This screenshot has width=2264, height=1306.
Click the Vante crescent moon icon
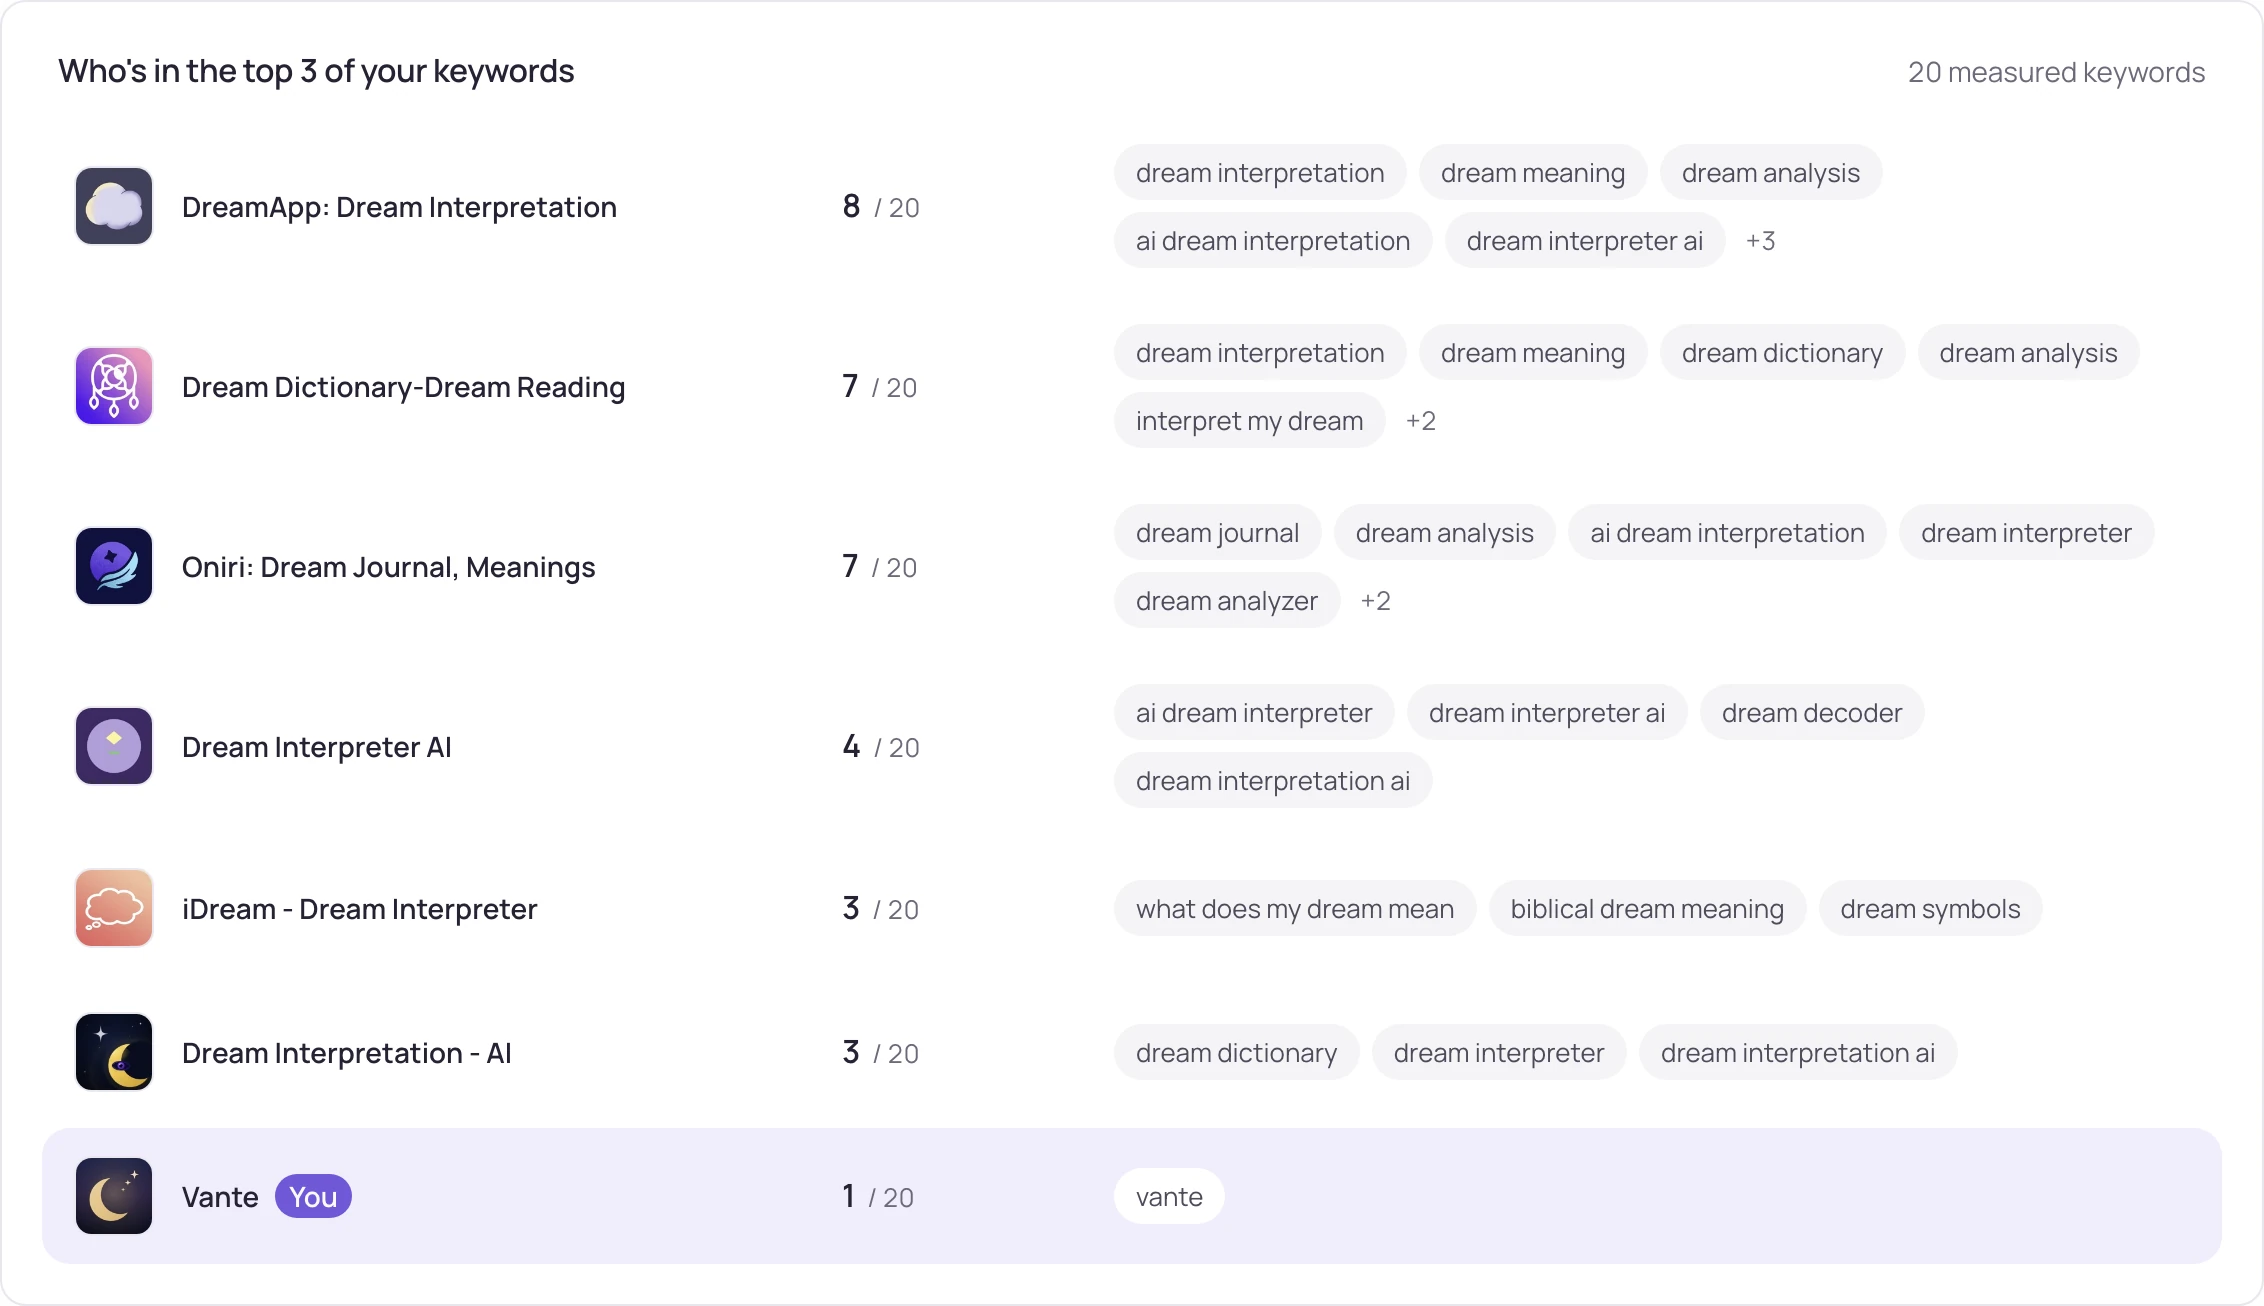click(114, 1196)
